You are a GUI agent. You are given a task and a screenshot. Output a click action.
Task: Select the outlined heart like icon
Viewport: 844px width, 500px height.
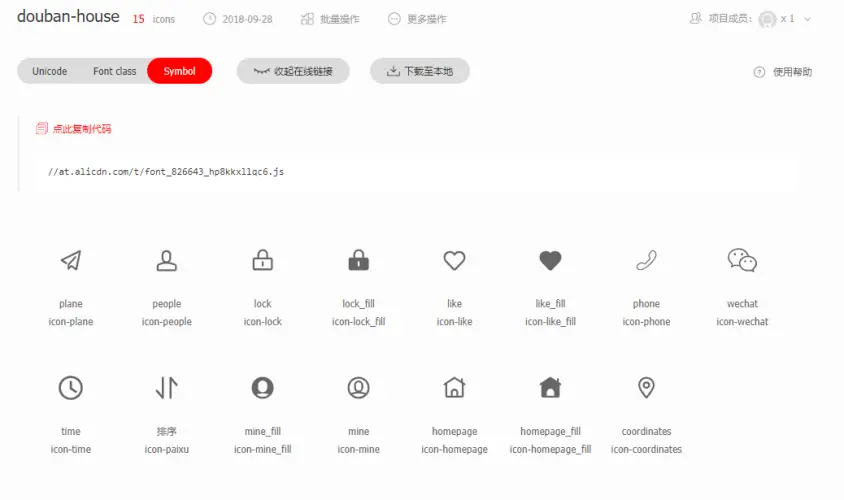(x=454, y=260)
